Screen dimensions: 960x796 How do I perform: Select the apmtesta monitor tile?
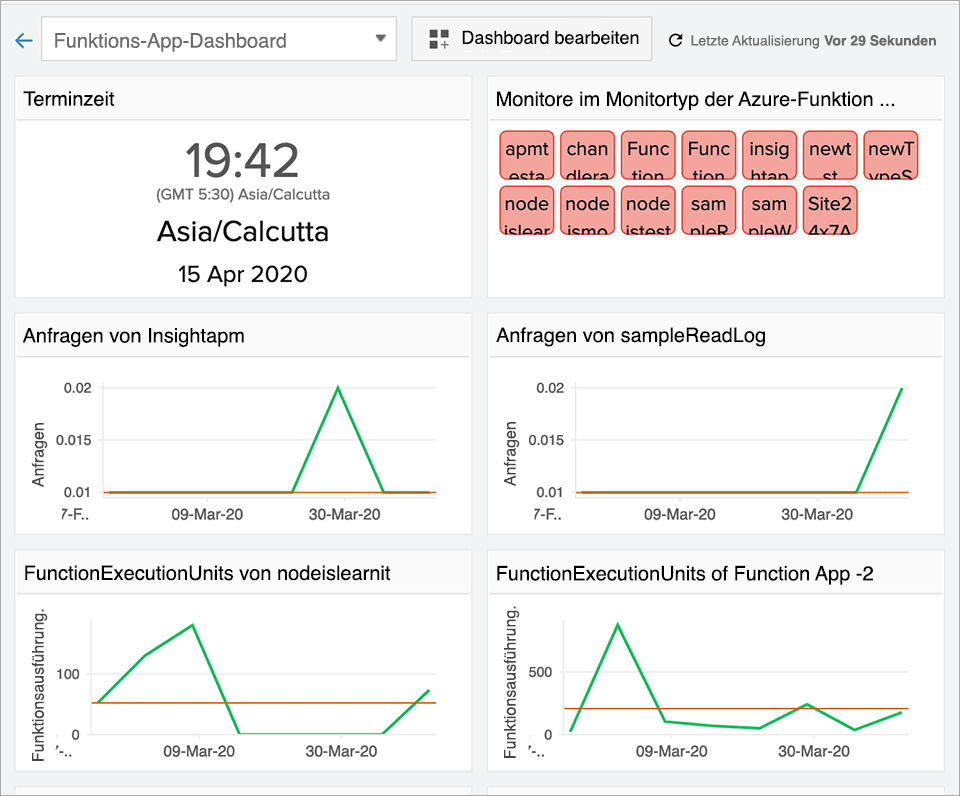(x=526, y=154)
